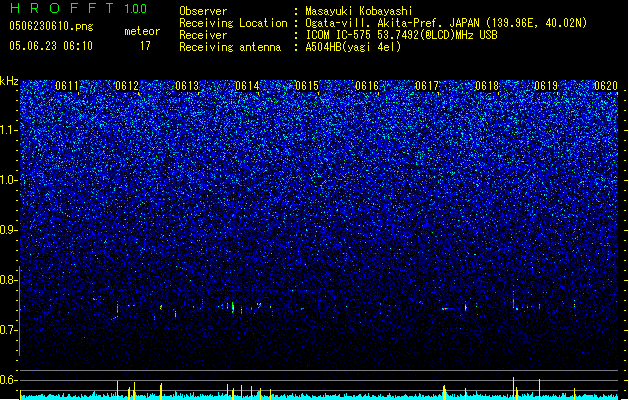
Task: Click the HROFFT 1.0.0 title text
Action: click(79, 8)
